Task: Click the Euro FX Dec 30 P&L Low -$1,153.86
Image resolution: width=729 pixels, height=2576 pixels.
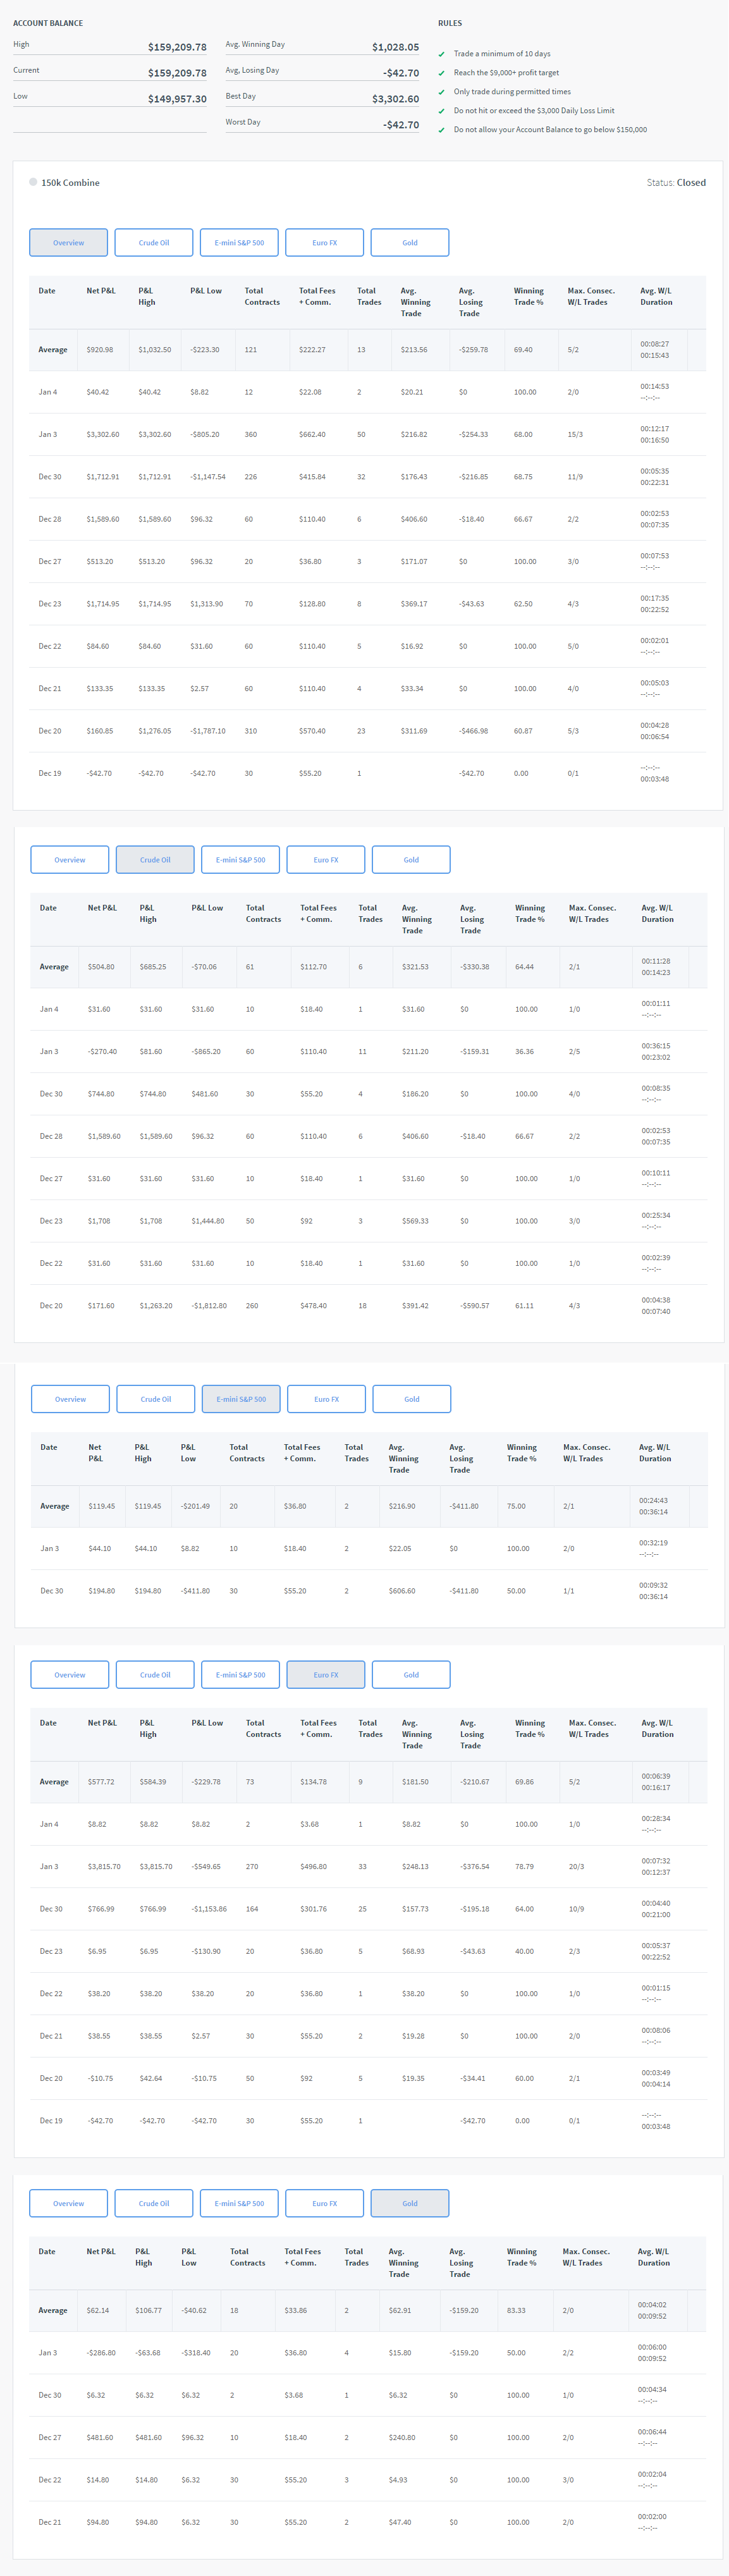Action: pyautogui.click(x=209, y=1909)
